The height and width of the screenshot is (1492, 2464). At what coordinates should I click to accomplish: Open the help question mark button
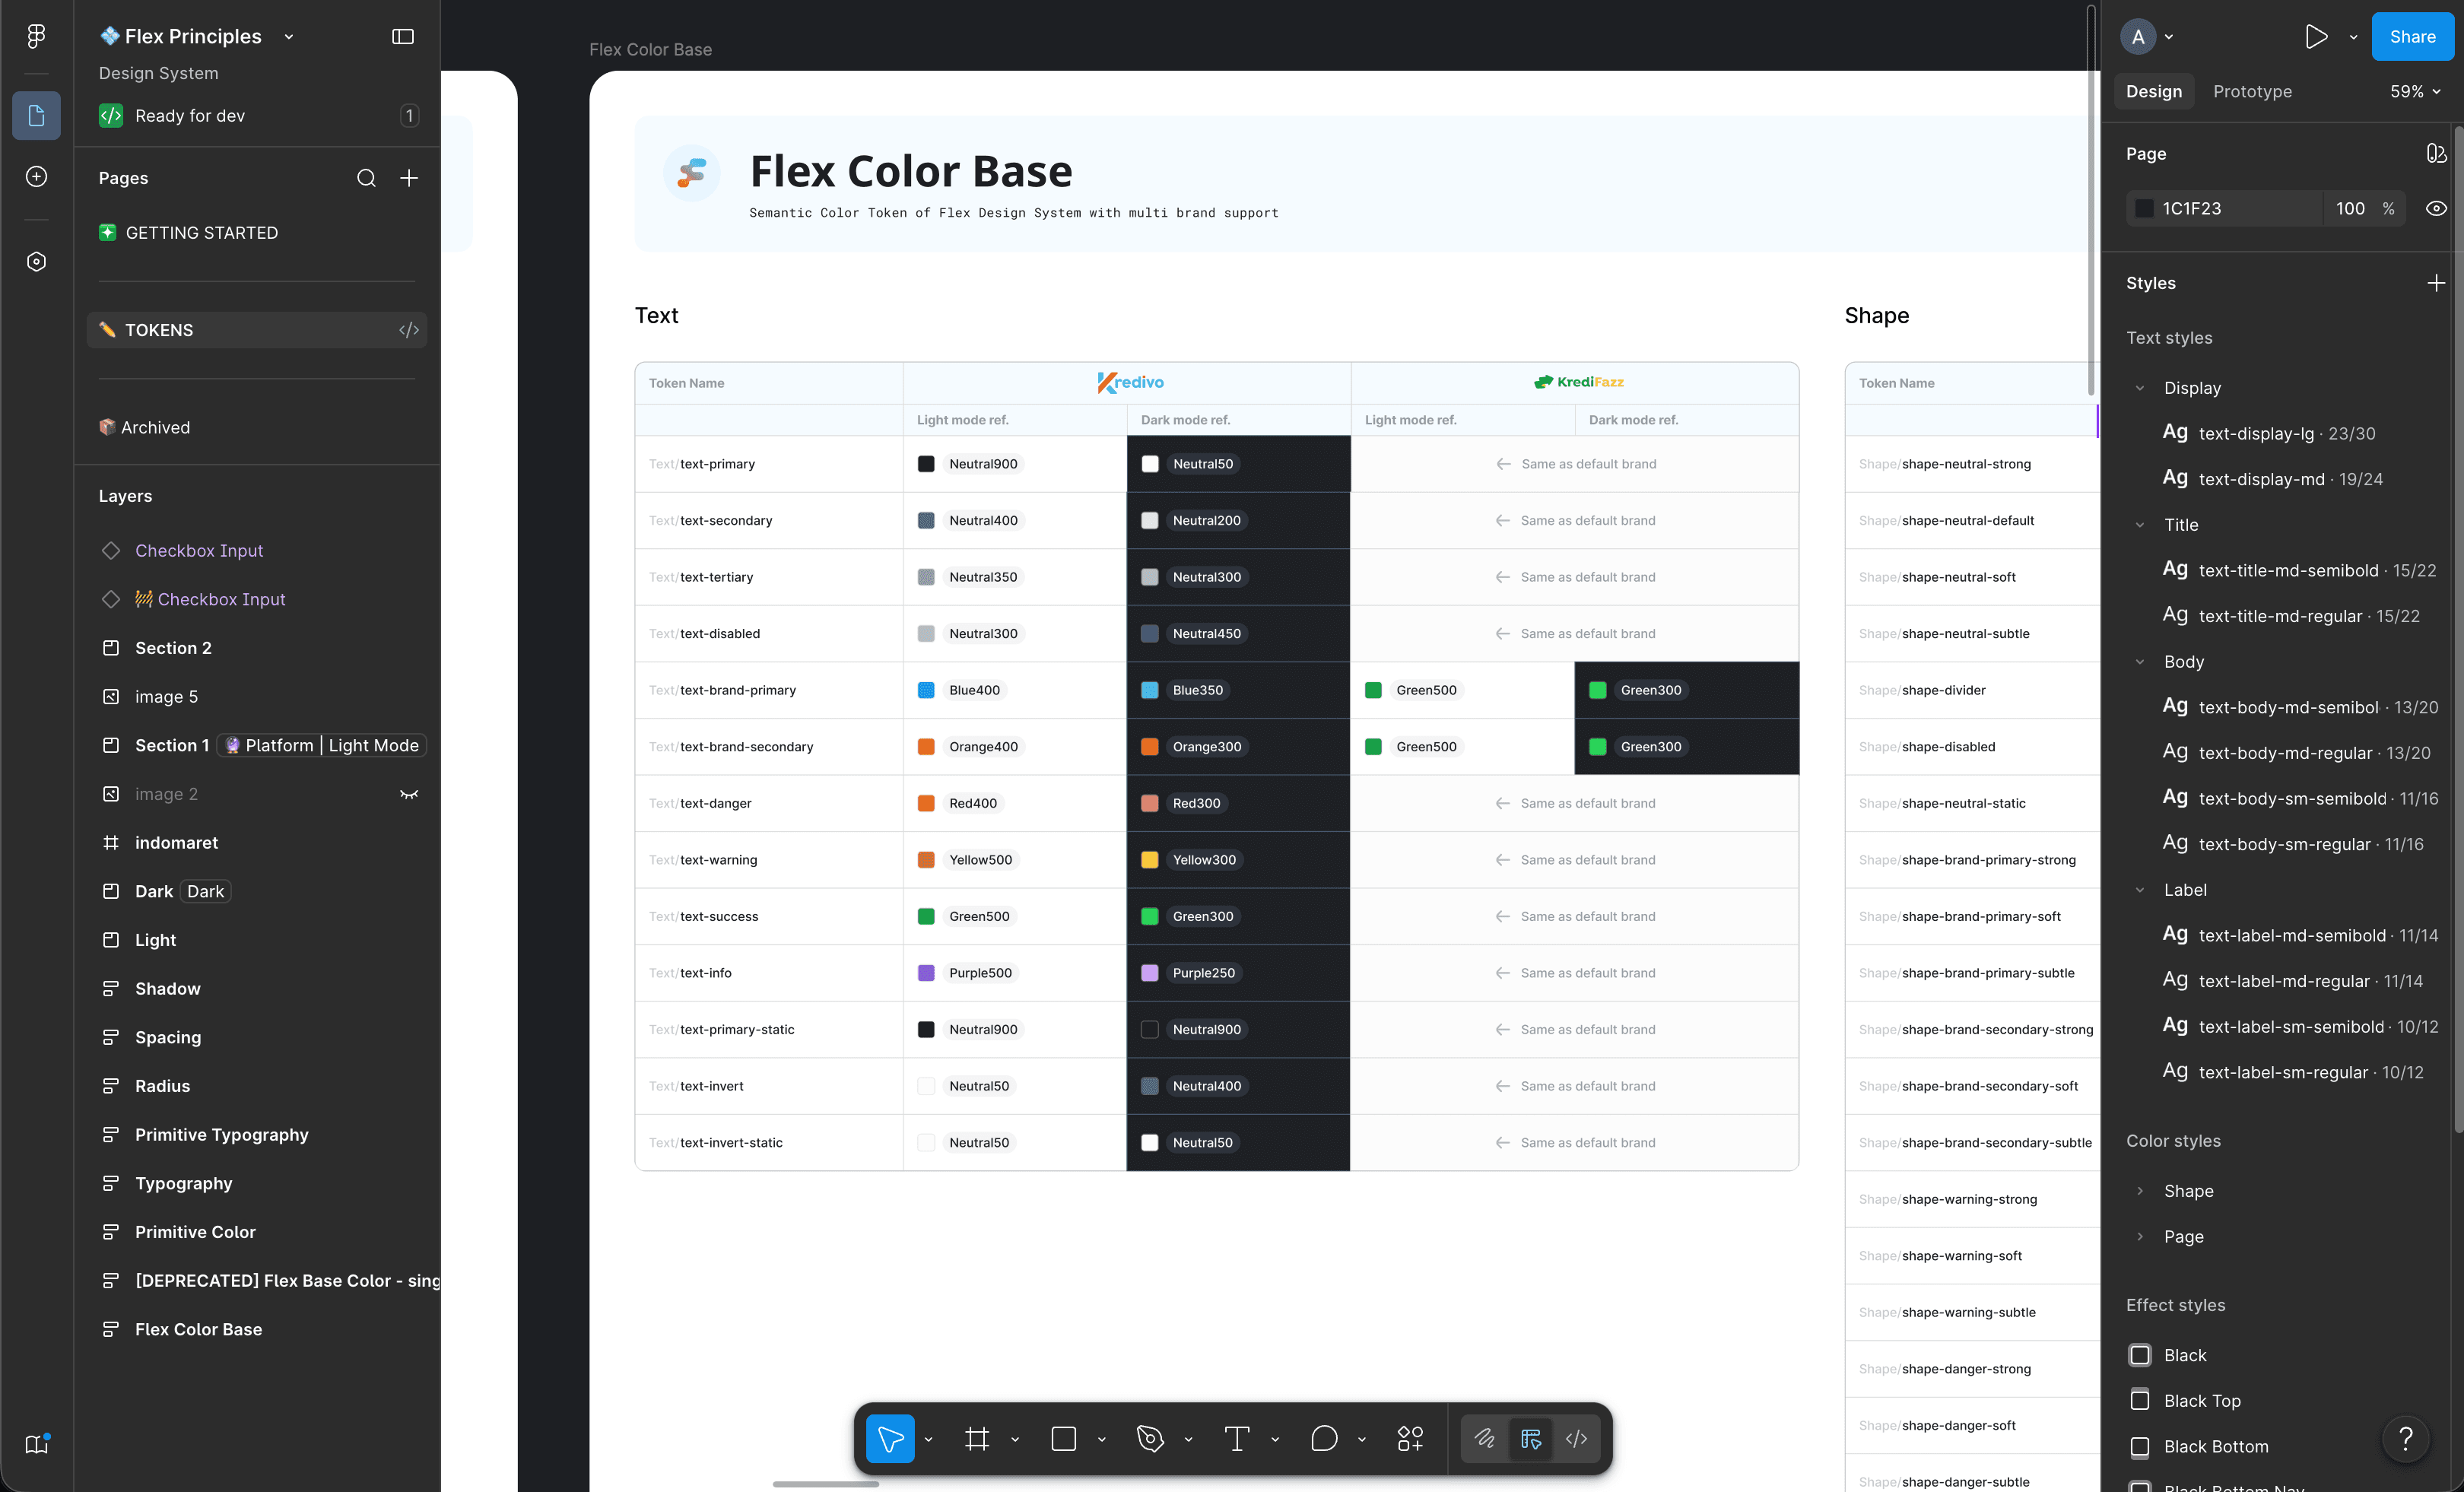[2406, 1440]
